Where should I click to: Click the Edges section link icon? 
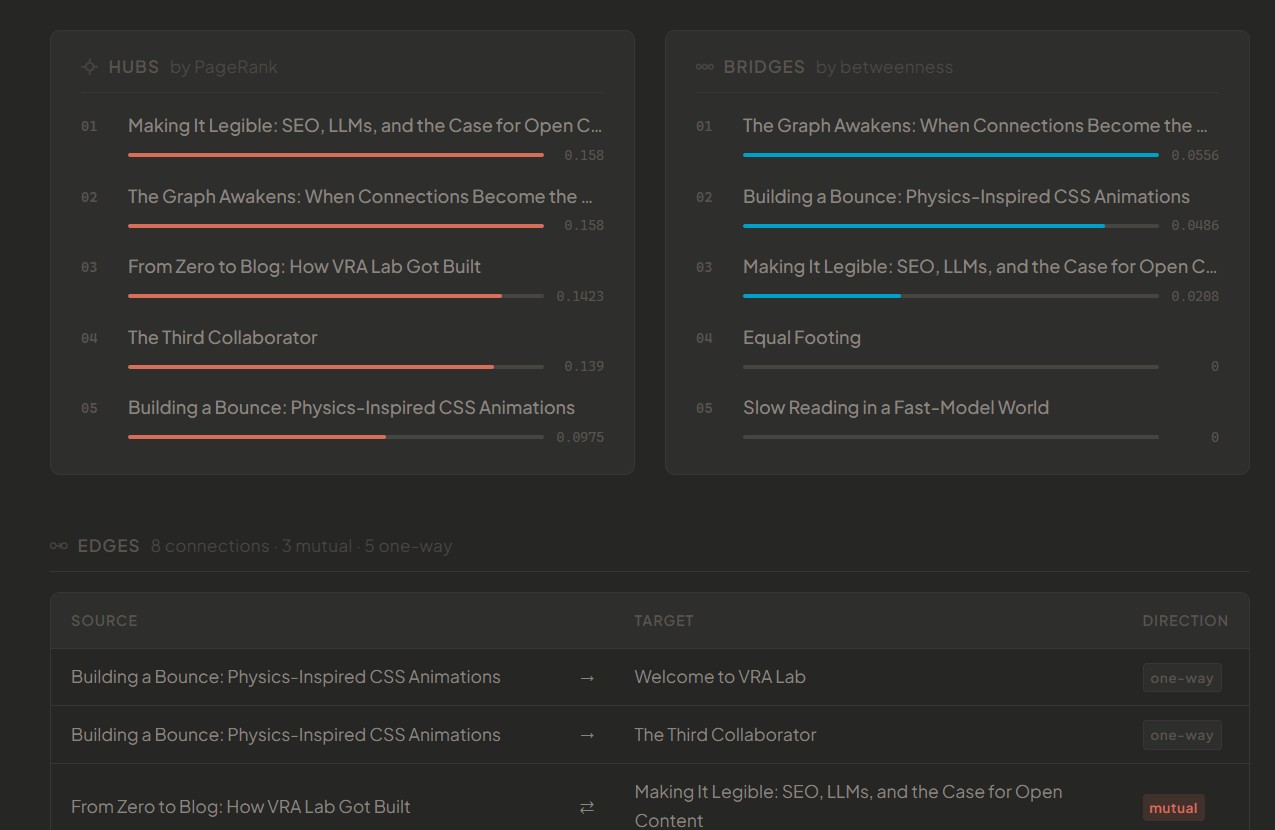click(x=59, y=546)
